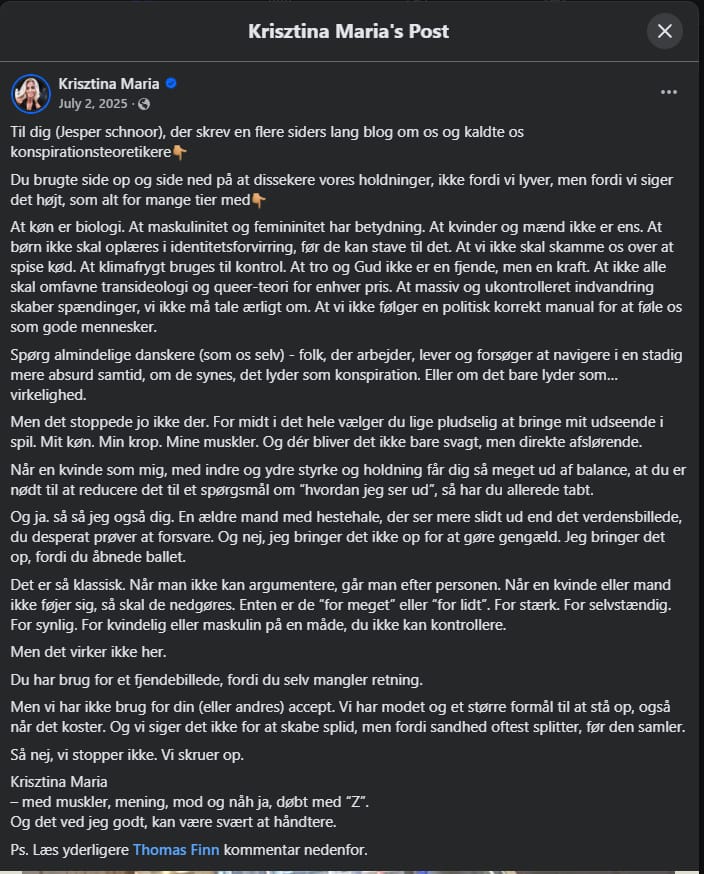The width and height of the screenshot is (704, 874).
Task: Click the blue verified badge icon
Action: [171, 83]
